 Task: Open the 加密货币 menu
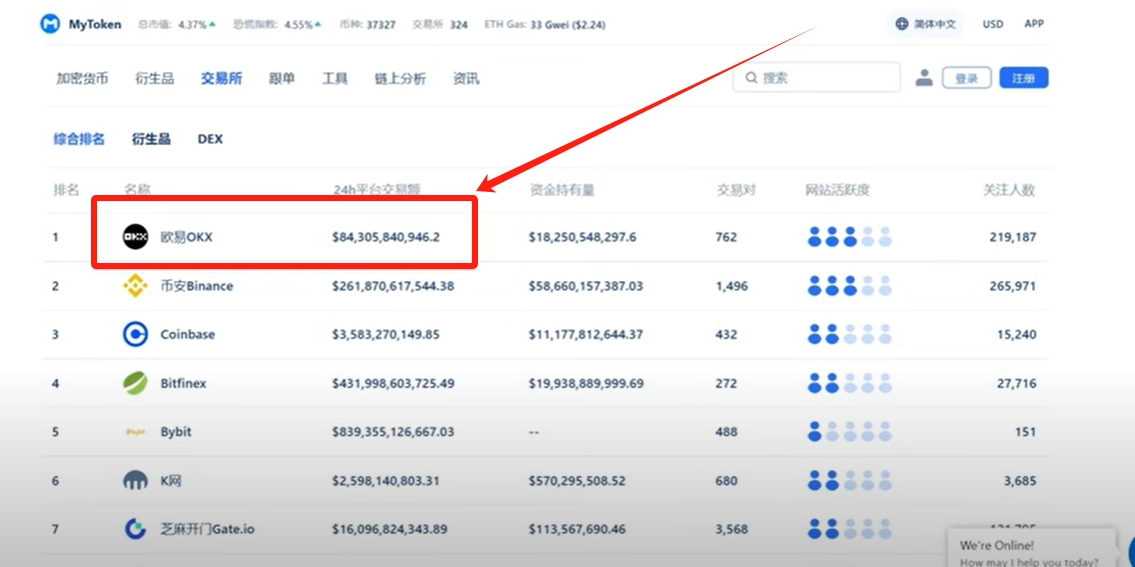(x=82, y=79)
